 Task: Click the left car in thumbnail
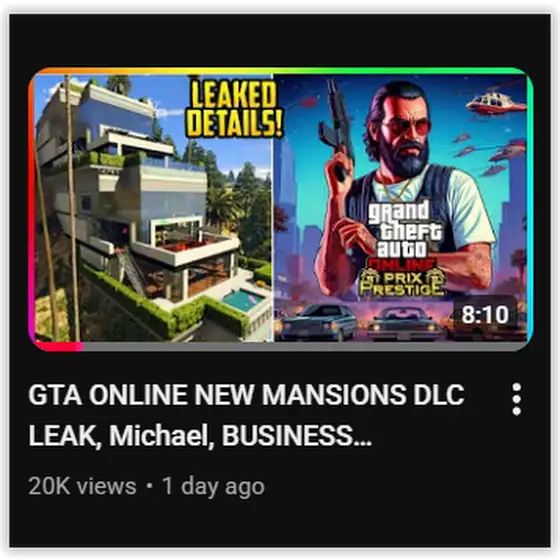[316, 323]
